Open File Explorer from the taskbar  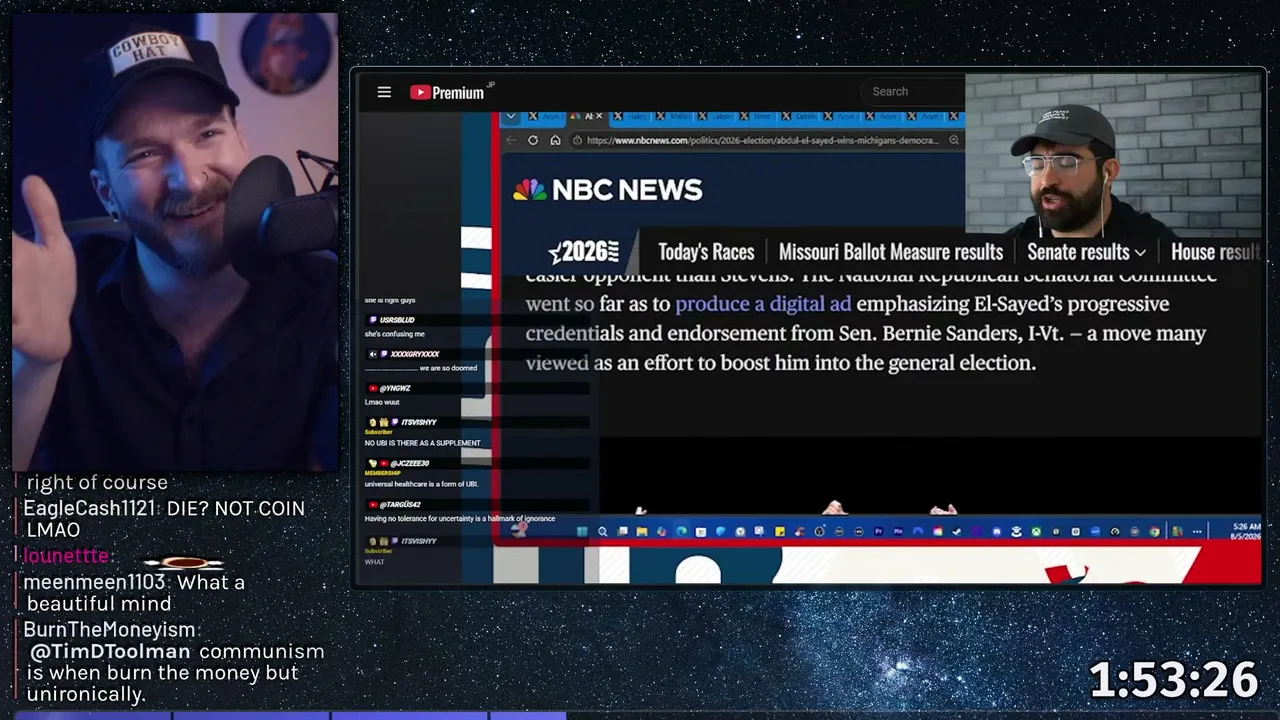(x=641, y=532)
